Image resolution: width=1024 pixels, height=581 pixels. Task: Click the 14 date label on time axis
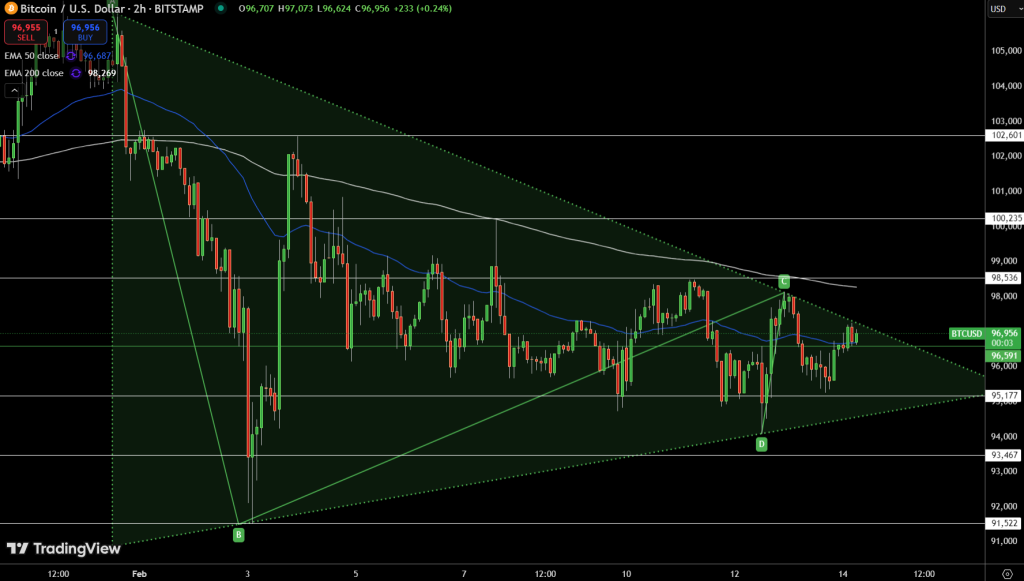pos(842,574)
